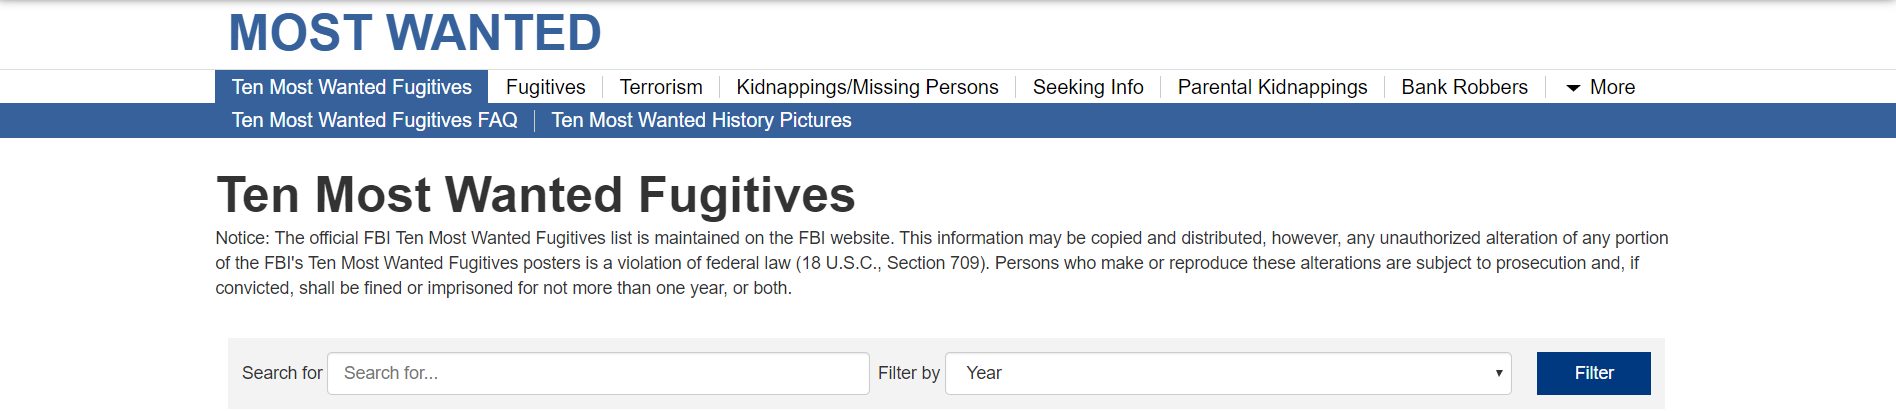
Task: Click the "Search for" label
Action: (282, 373)
